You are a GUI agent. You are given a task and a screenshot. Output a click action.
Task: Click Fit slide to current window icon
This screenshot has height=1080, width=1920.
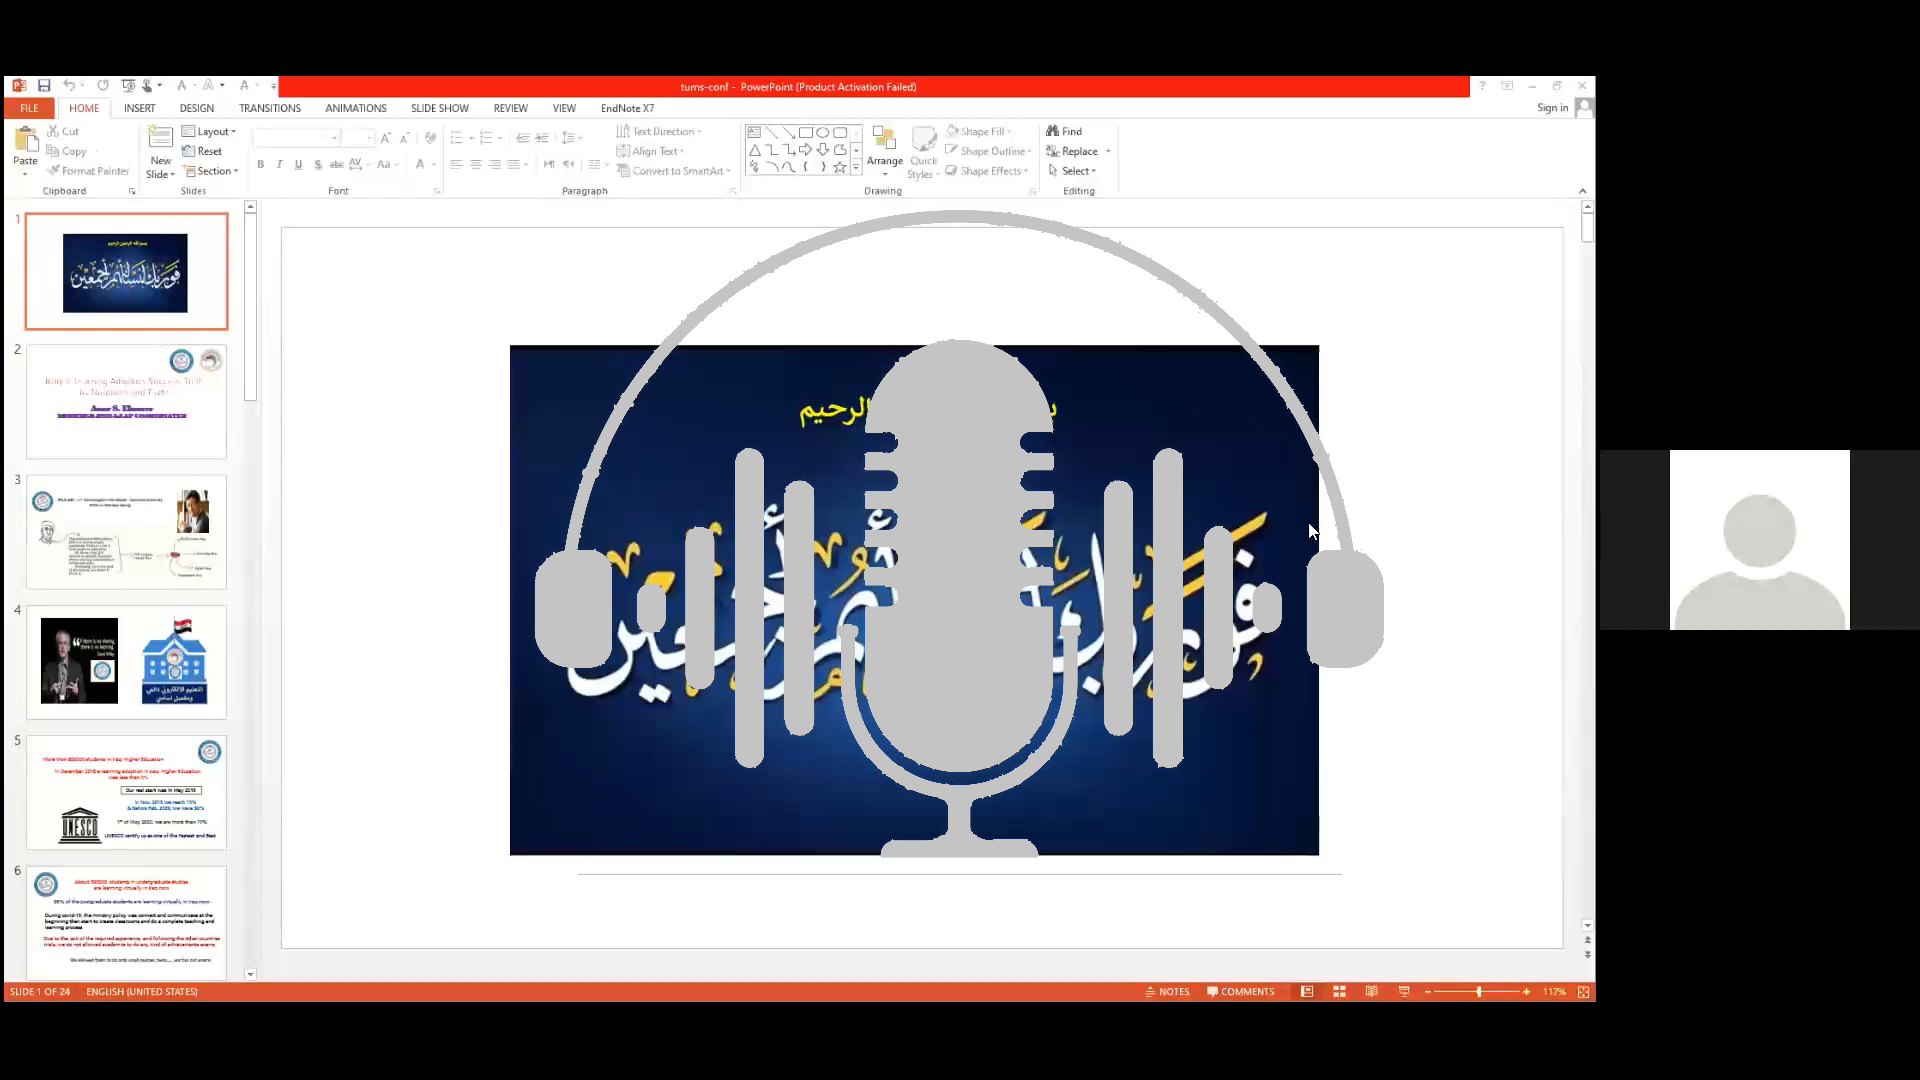[x=1583, y=991]
